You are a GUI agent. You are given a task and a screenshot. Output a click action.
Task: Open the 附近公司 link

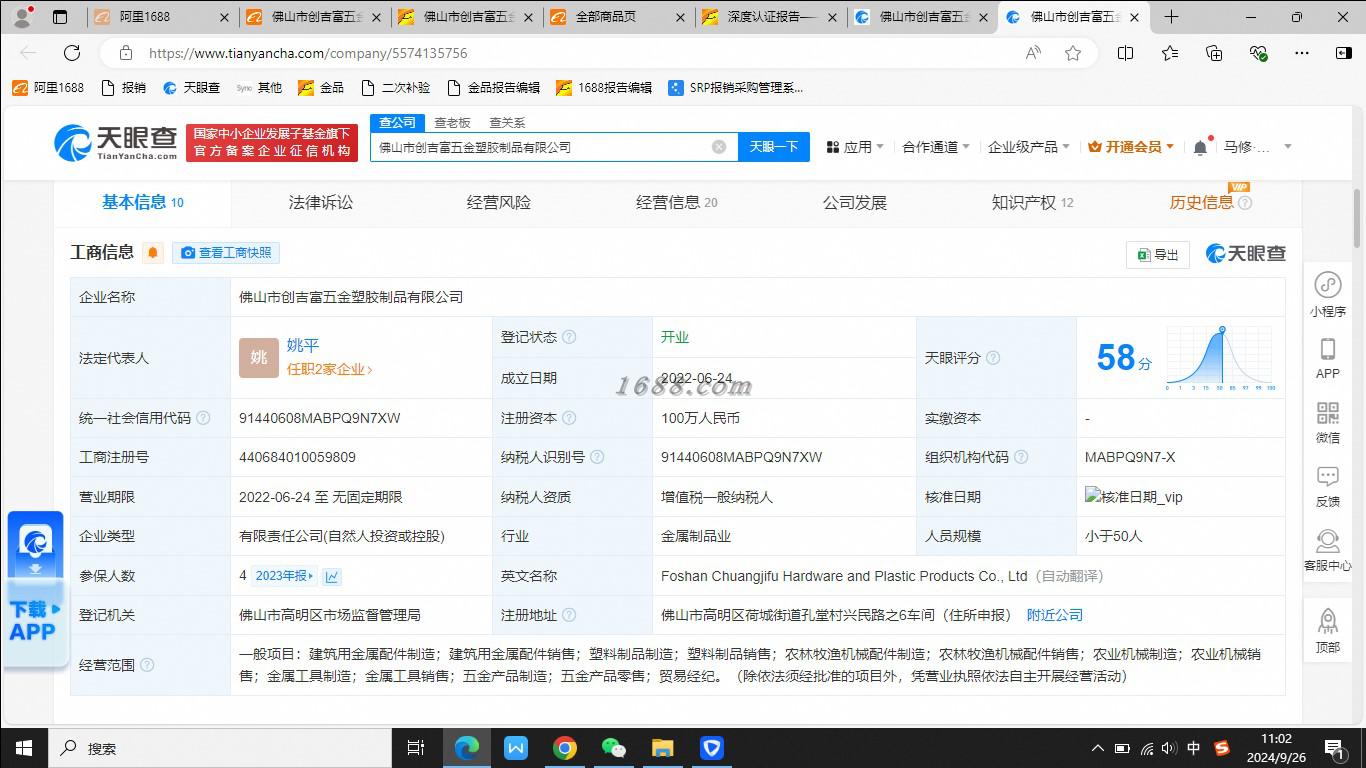1055,615
